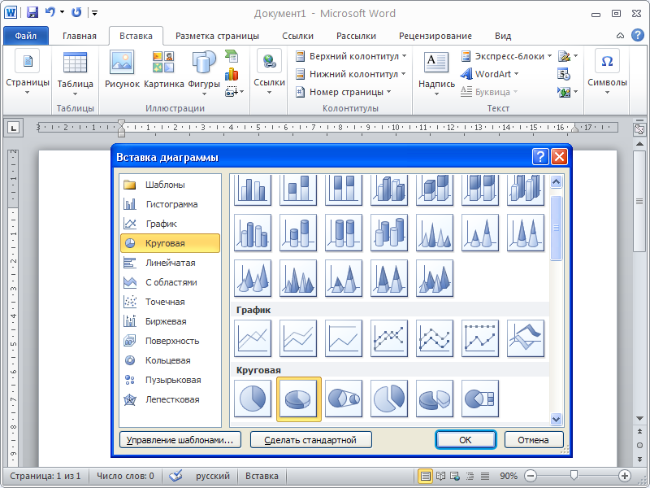
Task: Switch to the Рецензирование tab
Action: click(435, 36)
